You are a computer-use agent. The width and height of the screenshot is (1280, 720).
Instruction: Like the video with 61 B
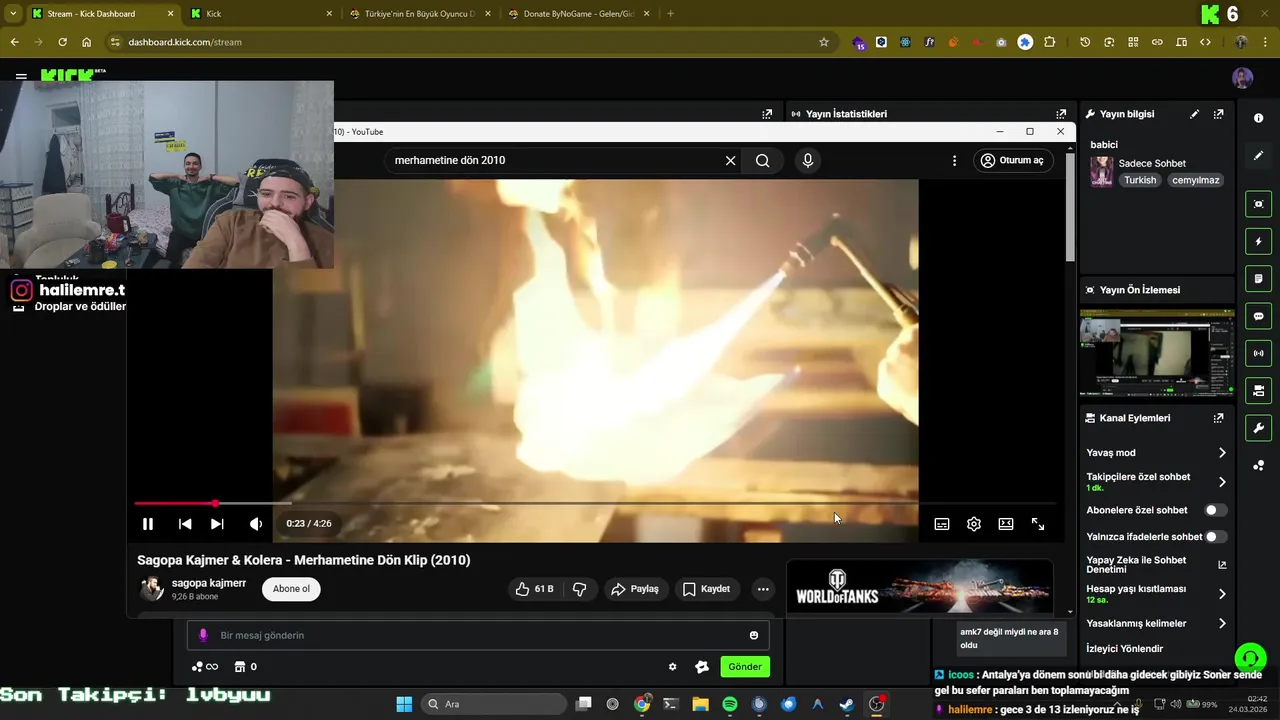pos(535,589)
